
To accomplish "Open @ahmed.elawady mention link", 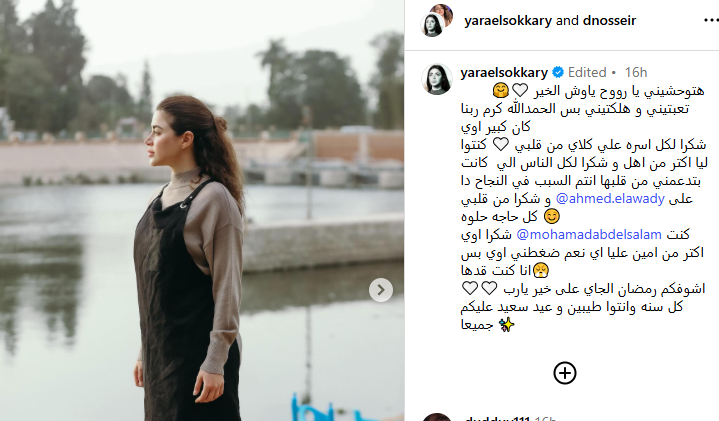I will [610, 199].
